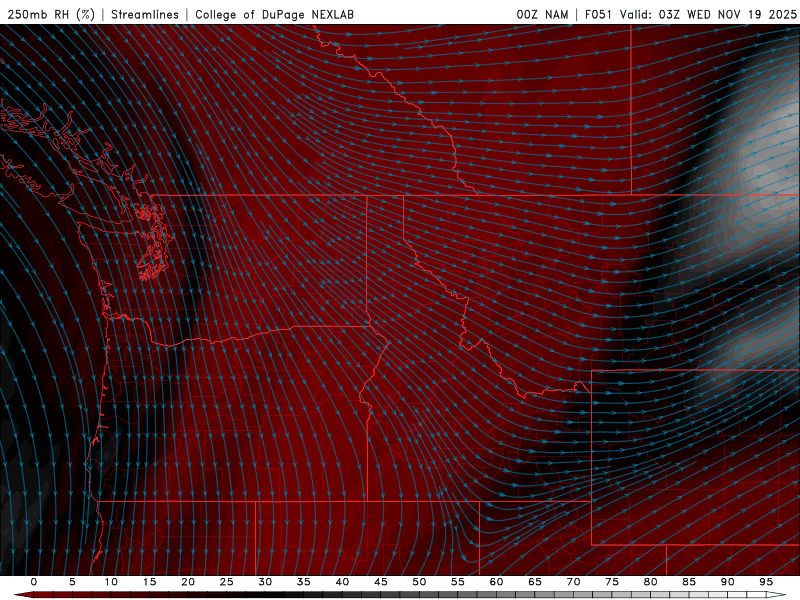
Task: Click the 'Streamlines' label in header
Action: 145,14
